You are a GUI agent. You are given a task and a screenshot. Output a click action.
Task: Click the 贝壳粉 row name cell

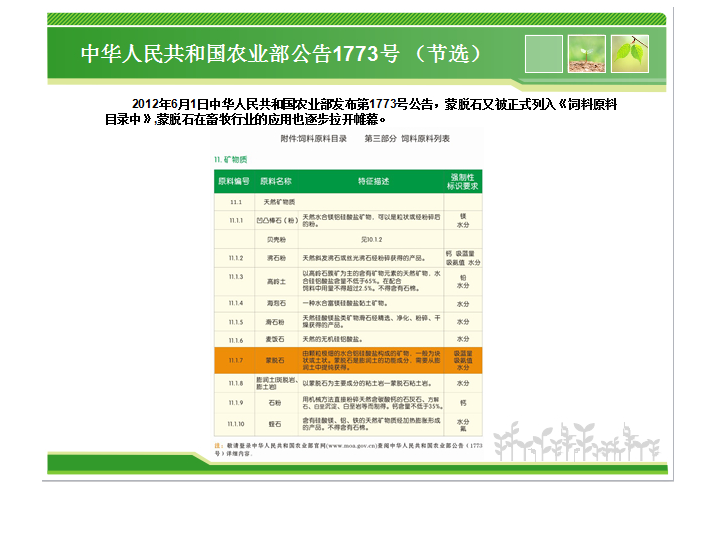point(276,240)
